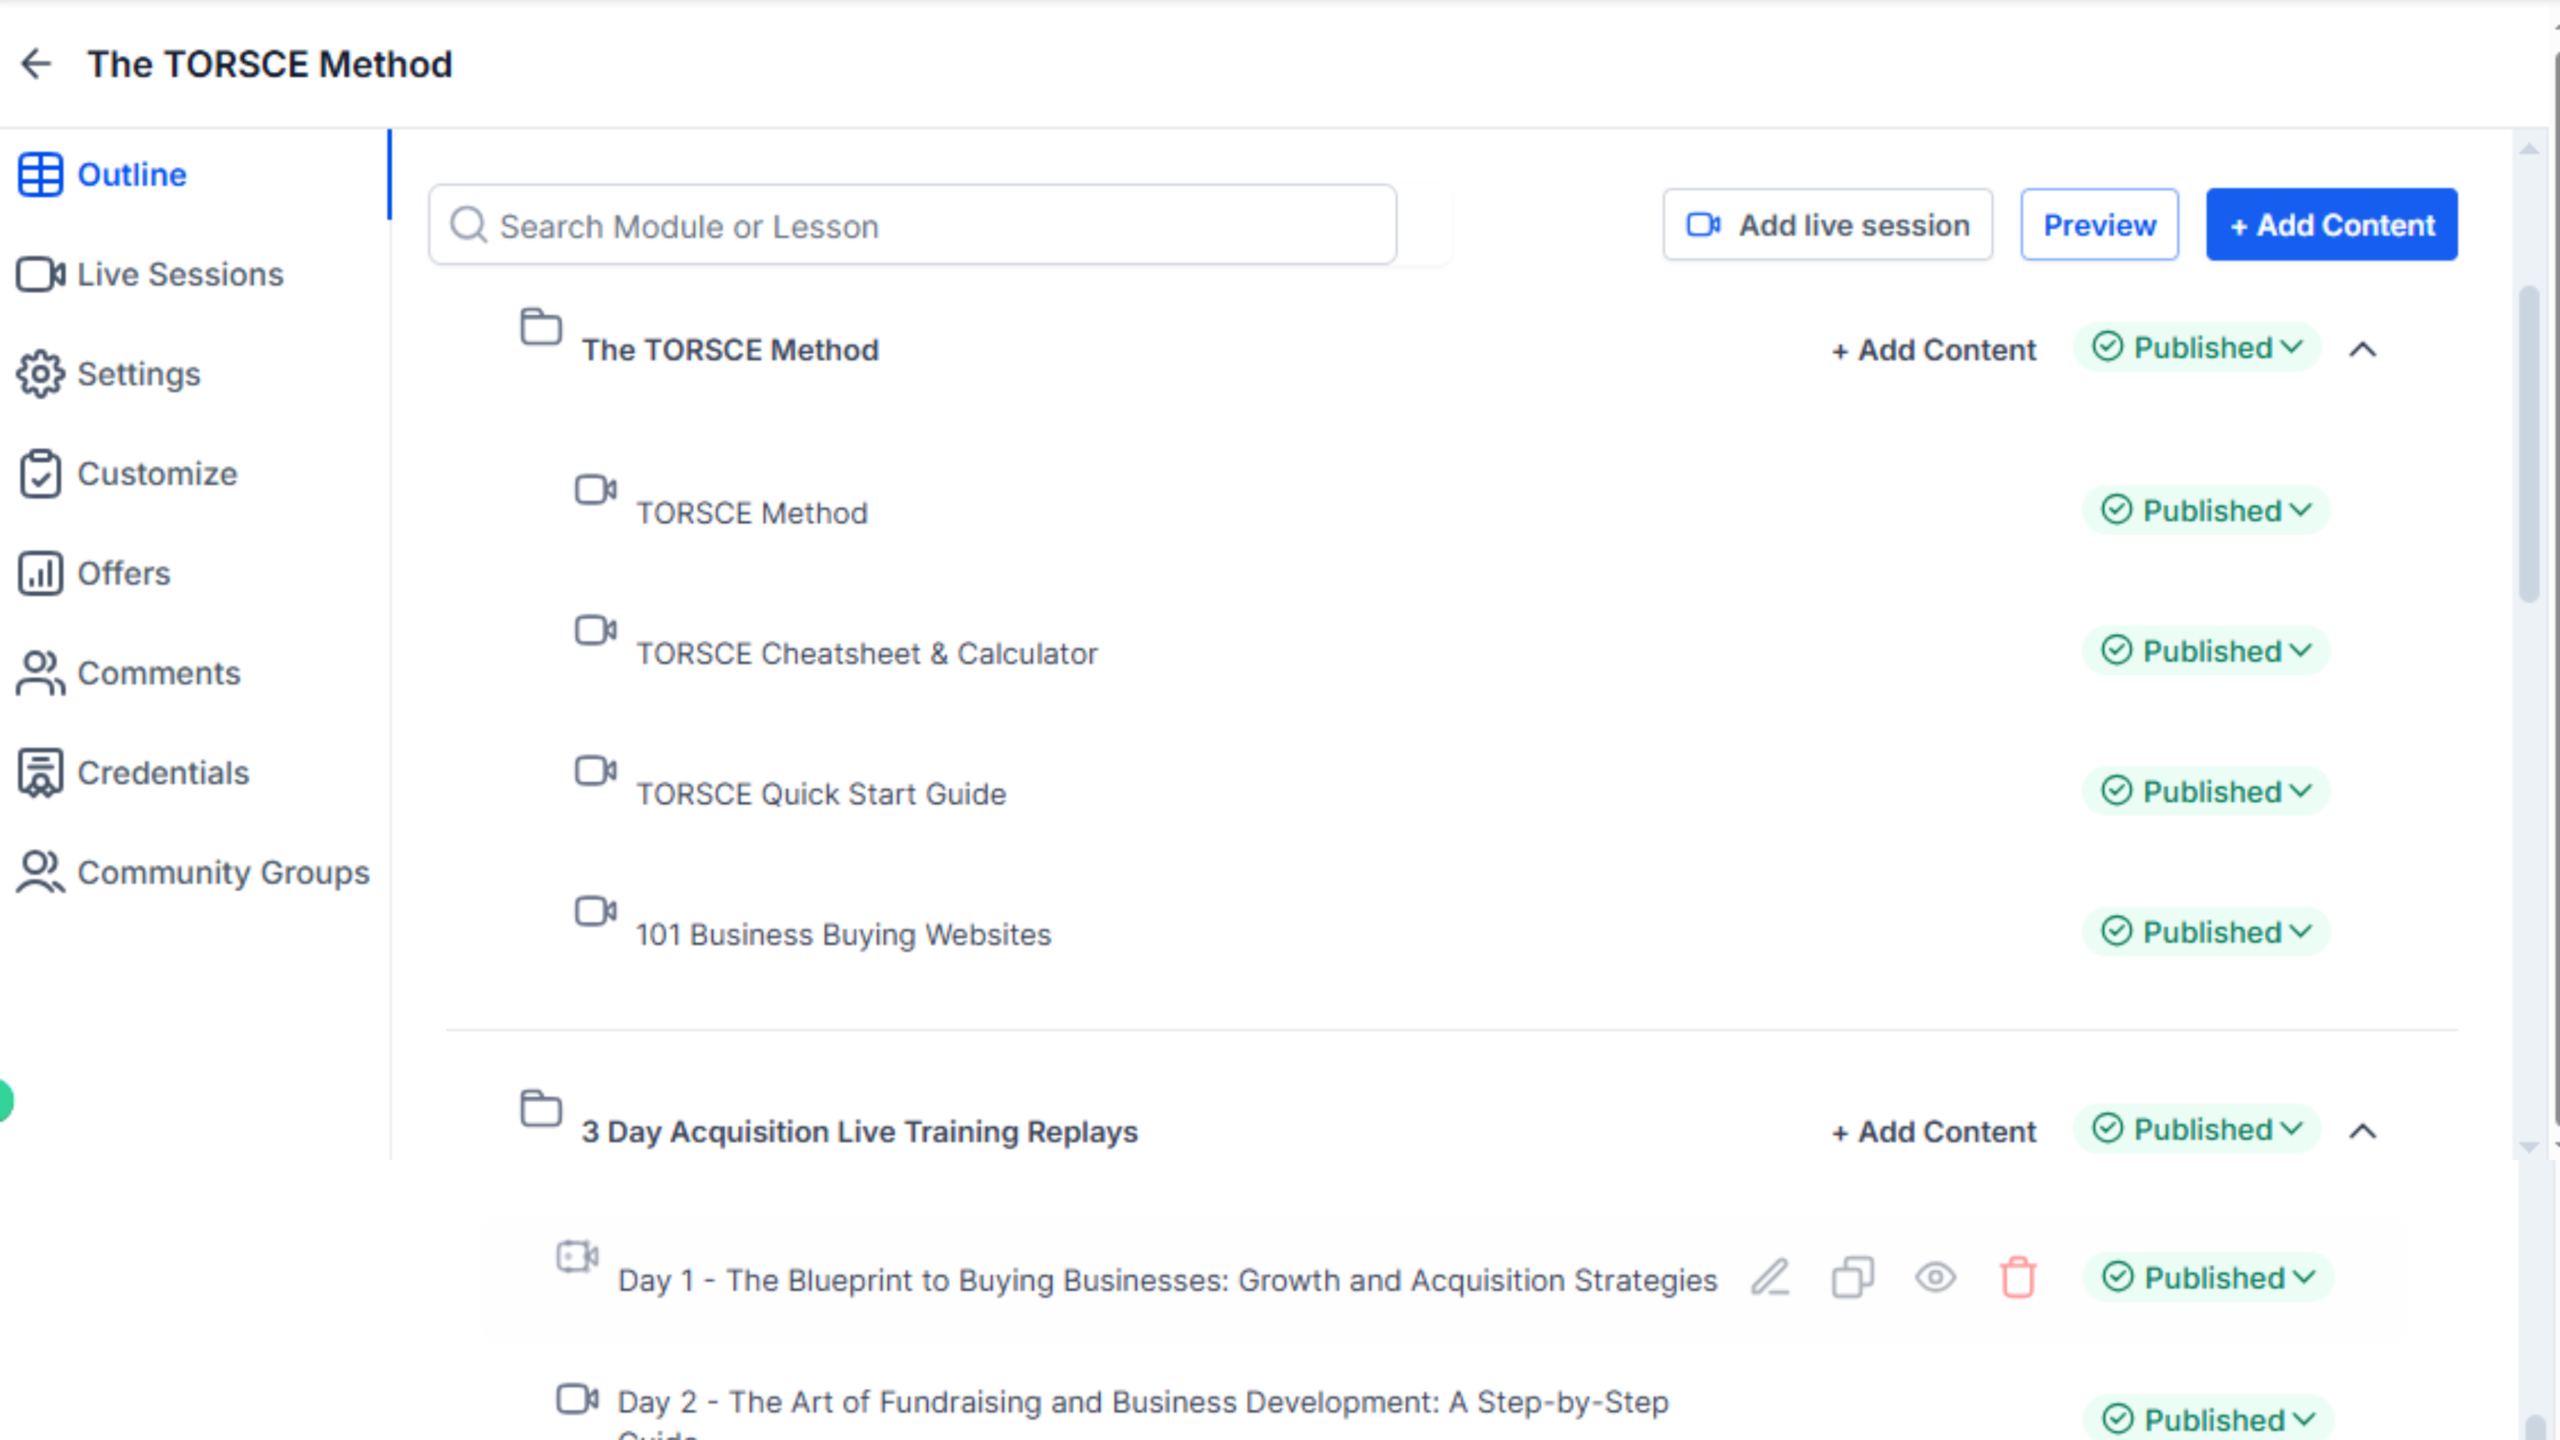Viewport: 2560px width, 1440px height.
Task: Click the Preview button
Action: (x=2099, y=225)
